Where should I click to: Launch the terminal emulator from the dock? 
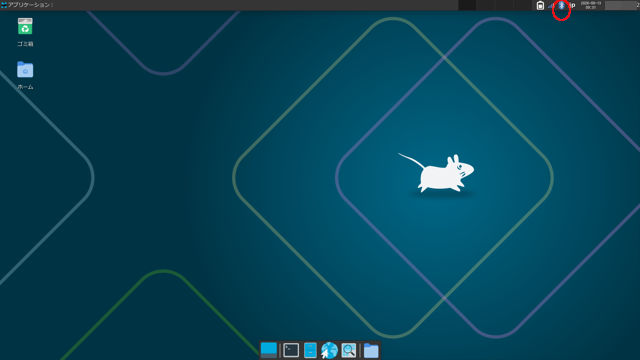[291, 350]
